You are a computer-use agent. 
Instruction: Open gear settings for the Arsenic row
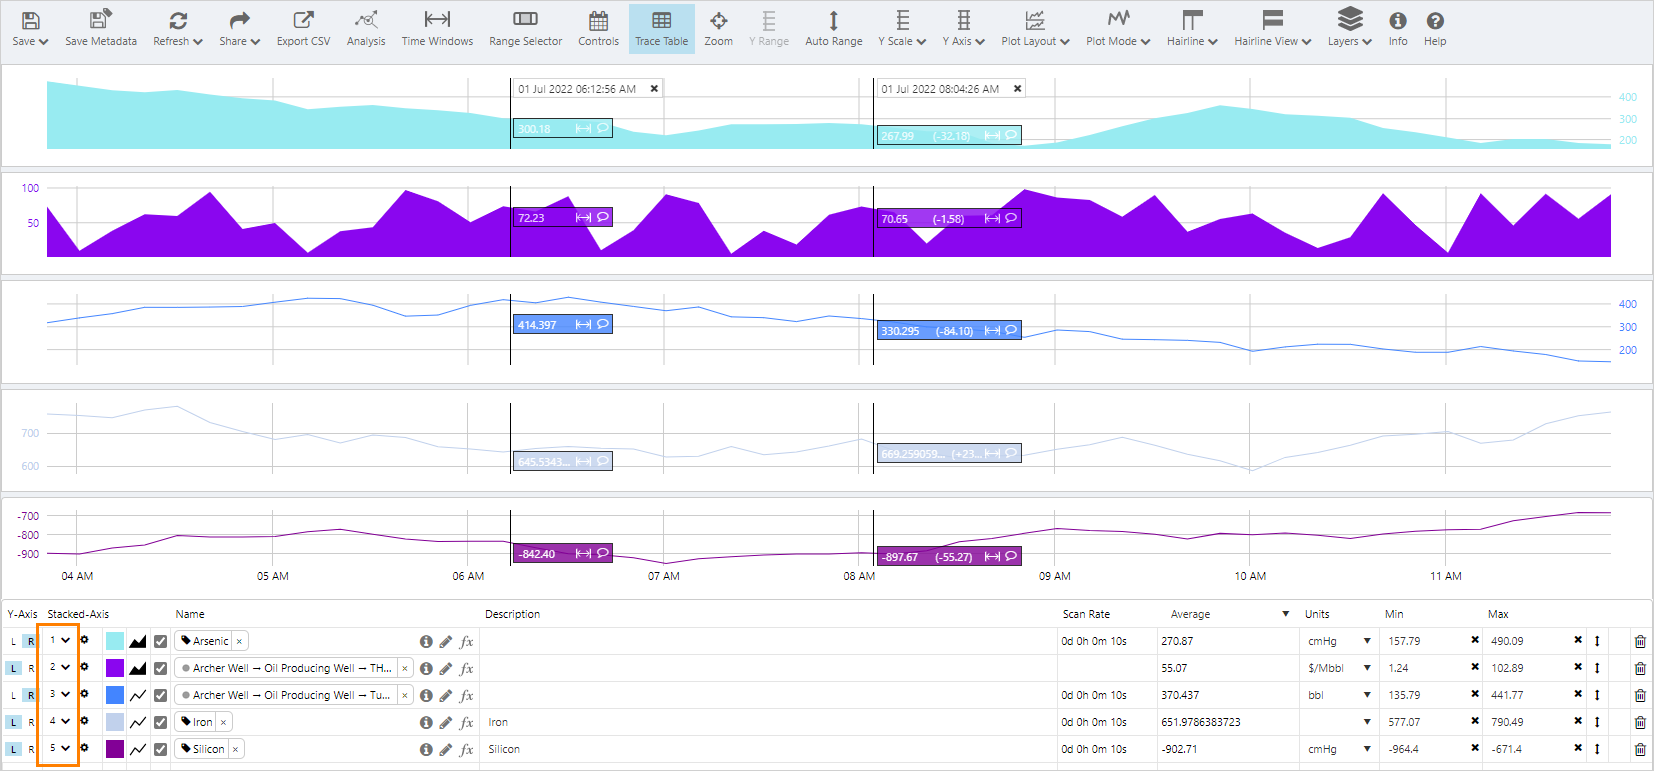[84, 640]
